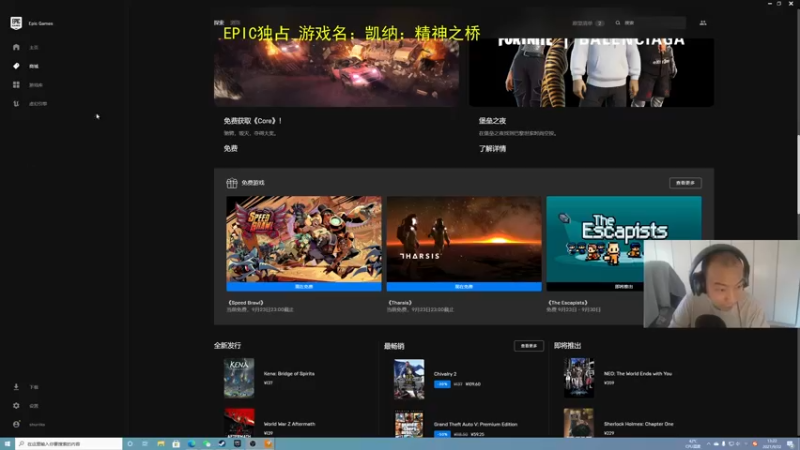Click the Epic Games shield logo

(16, 23)
